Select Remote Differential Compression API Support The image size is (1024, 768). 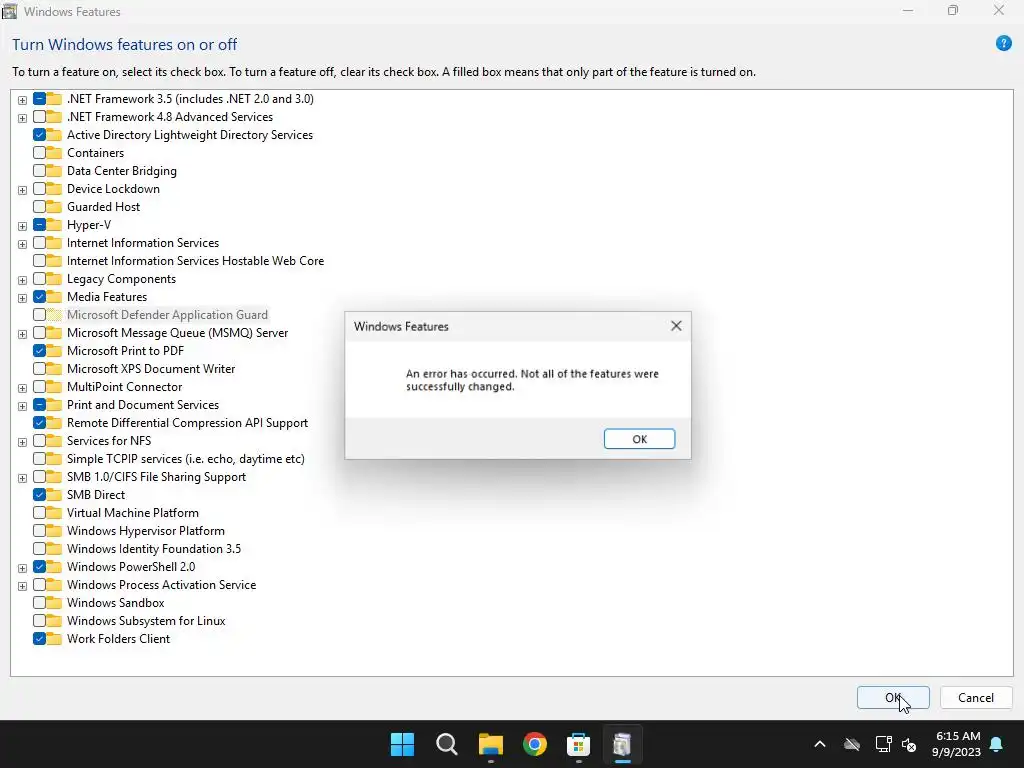[187, 423]
